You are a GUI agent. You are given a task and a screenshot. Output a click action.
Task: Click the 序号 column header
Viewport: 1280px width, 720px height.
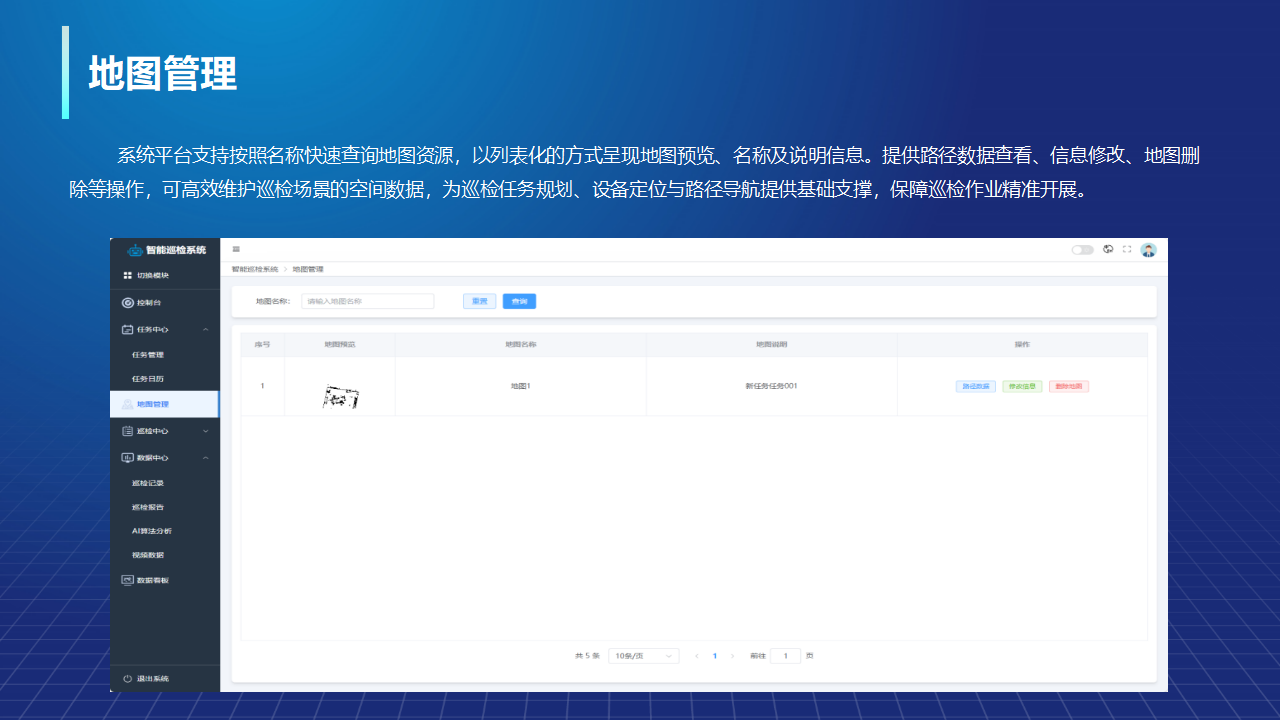[263, 344]
